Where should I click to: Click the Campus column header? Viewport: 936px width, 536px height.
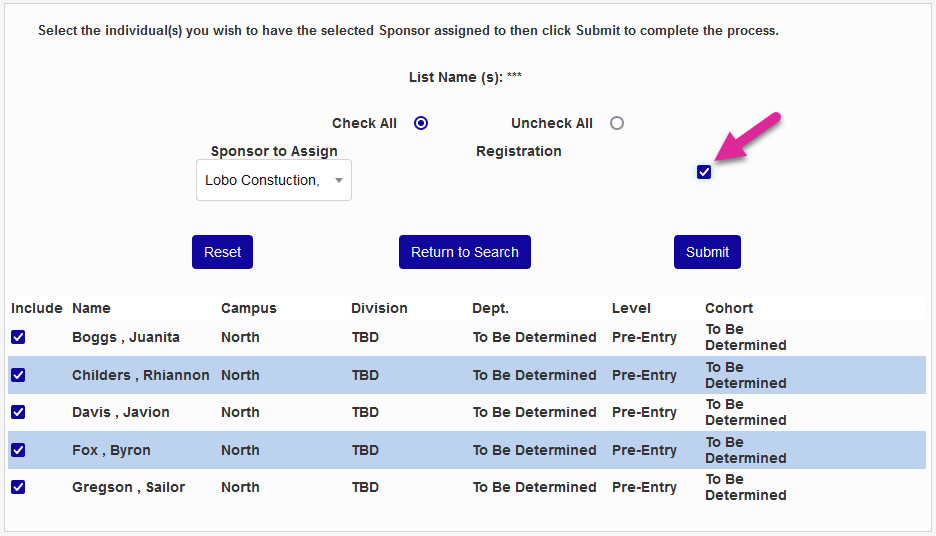pyautogui.click(x=248, y=308)
